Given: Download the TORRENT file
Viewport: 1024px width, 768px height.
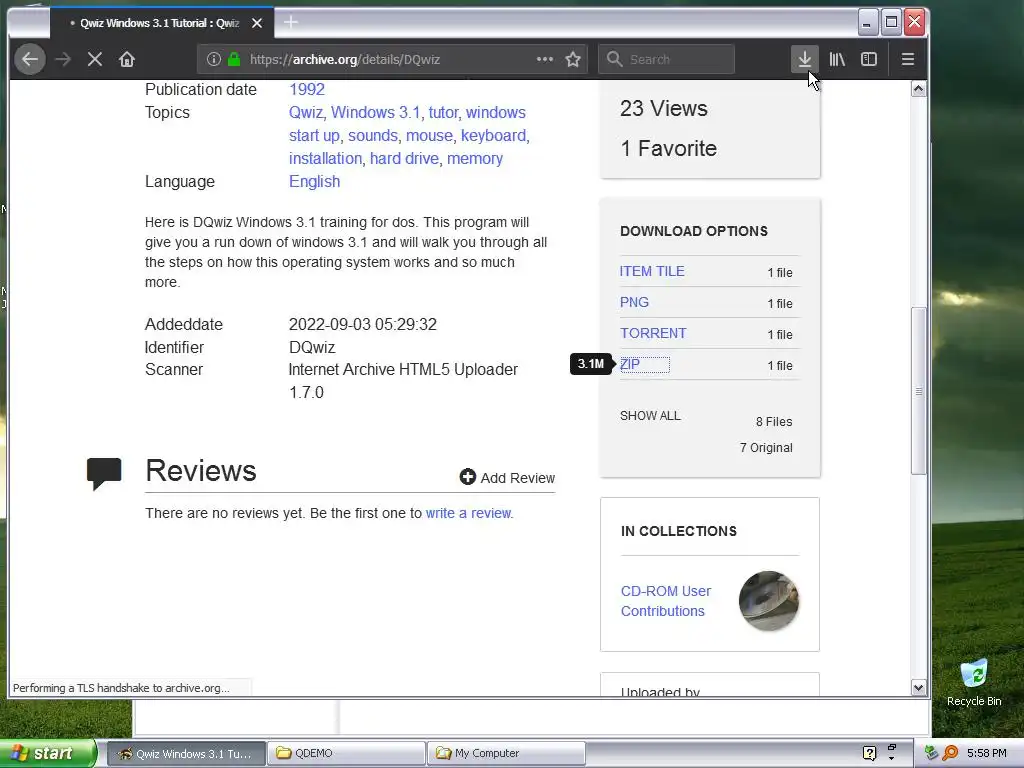Looking at the screenshot, I should click(x=653, y=333).
